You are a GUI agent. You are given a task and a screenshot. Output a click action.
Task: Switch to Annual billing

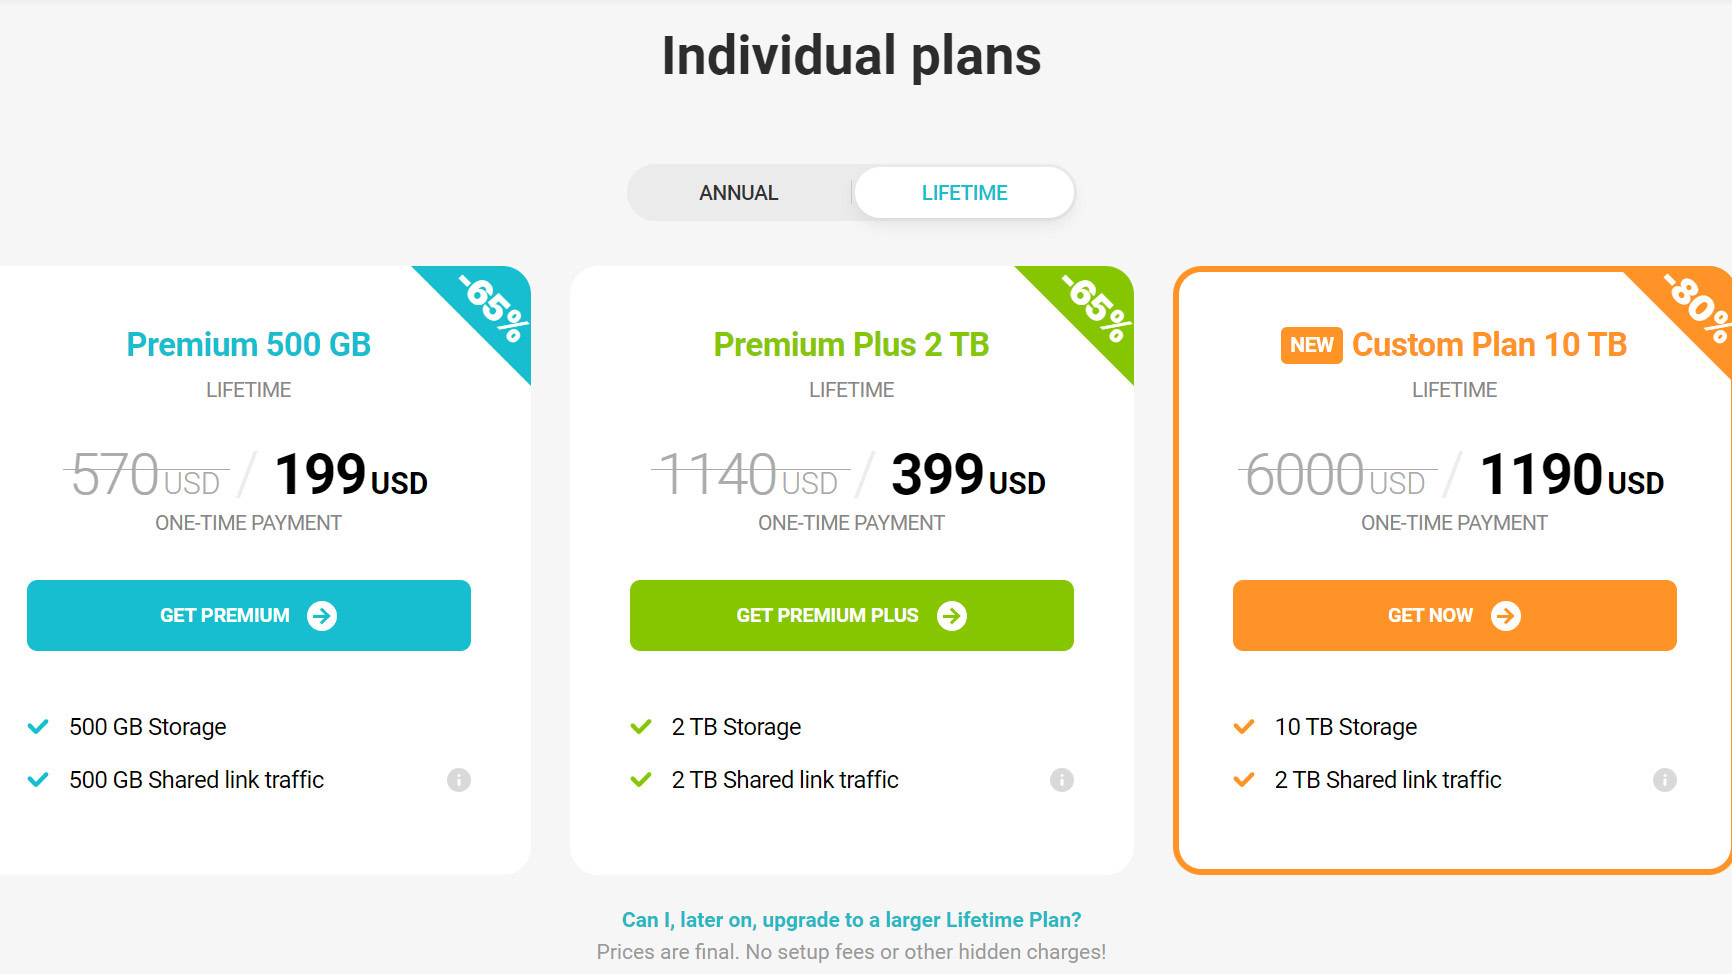[738, 193]
